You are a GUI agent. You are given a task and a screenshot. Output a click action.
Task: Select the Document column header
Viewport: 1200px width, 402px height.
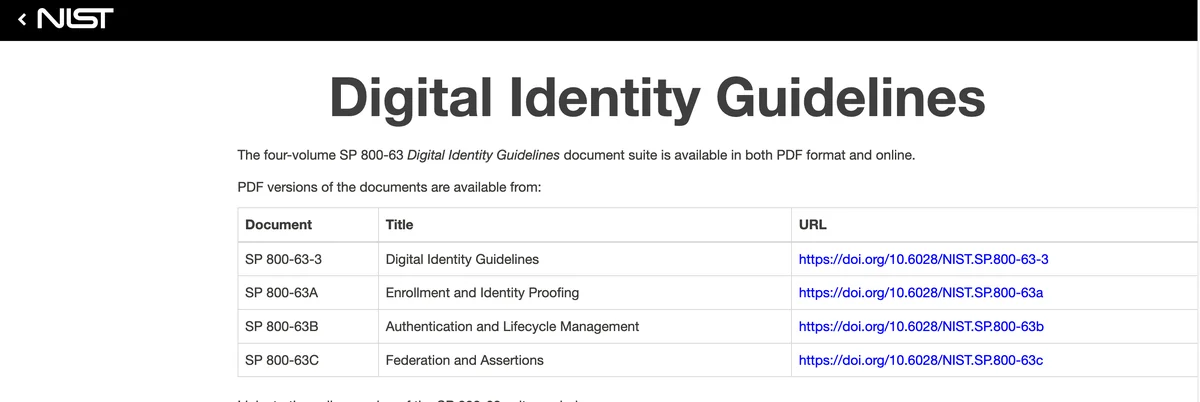pos(308,225)
